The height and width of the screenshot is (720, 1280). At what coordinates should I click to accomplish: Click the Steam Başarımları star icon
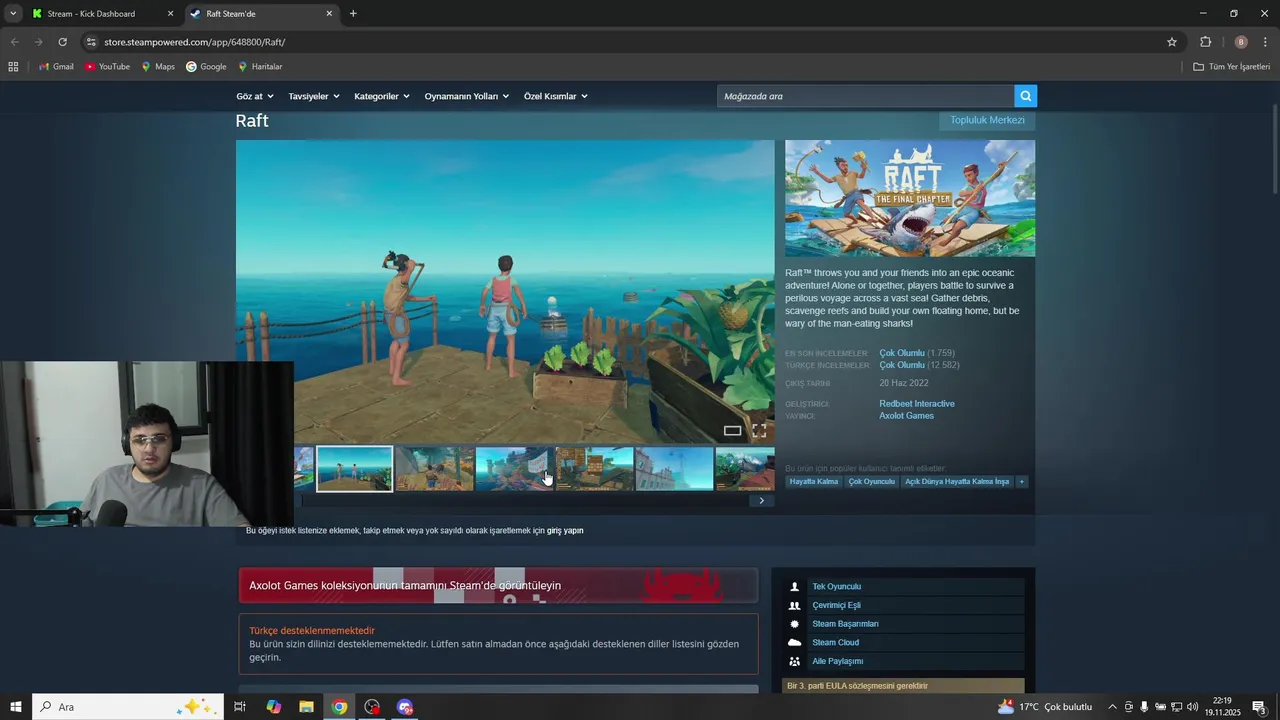pyautogui.click(x=795, y=624)
